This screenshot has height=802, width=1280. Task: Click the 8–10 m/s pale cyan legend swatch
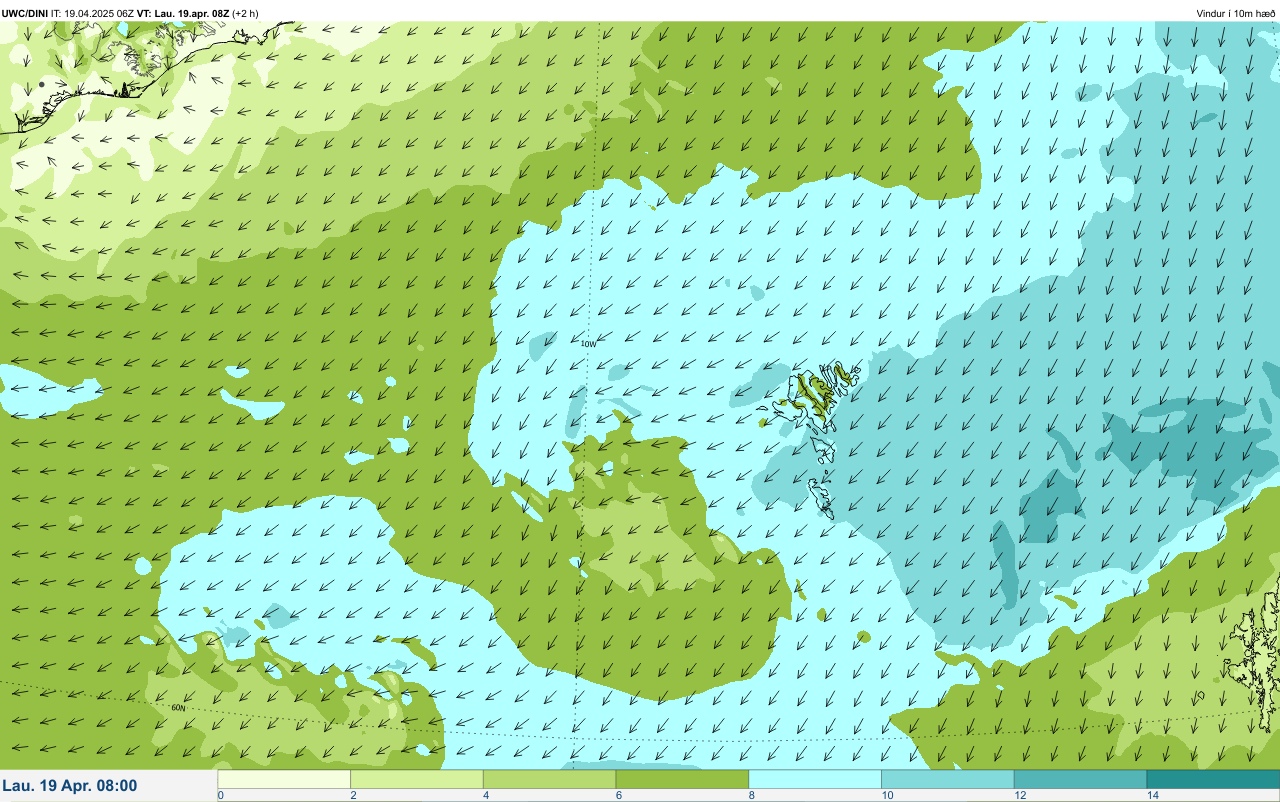pos(815,779)
